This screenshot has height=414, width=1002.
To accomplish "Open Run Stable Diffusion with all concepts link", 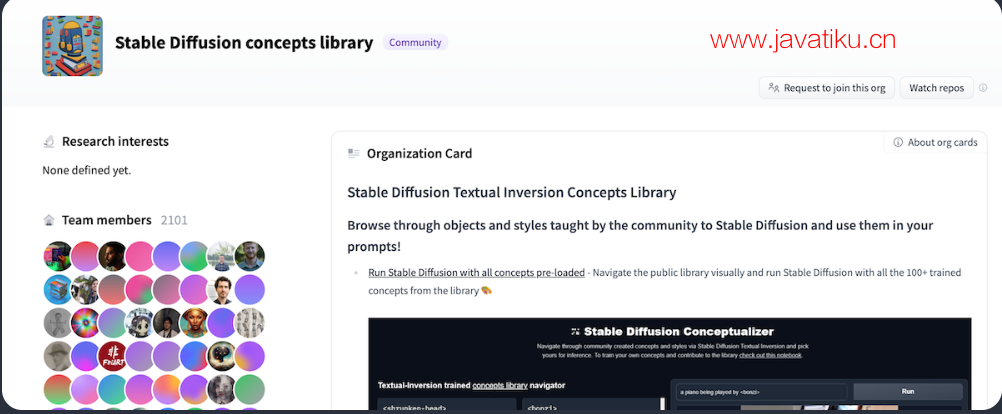I will point(476,273).
